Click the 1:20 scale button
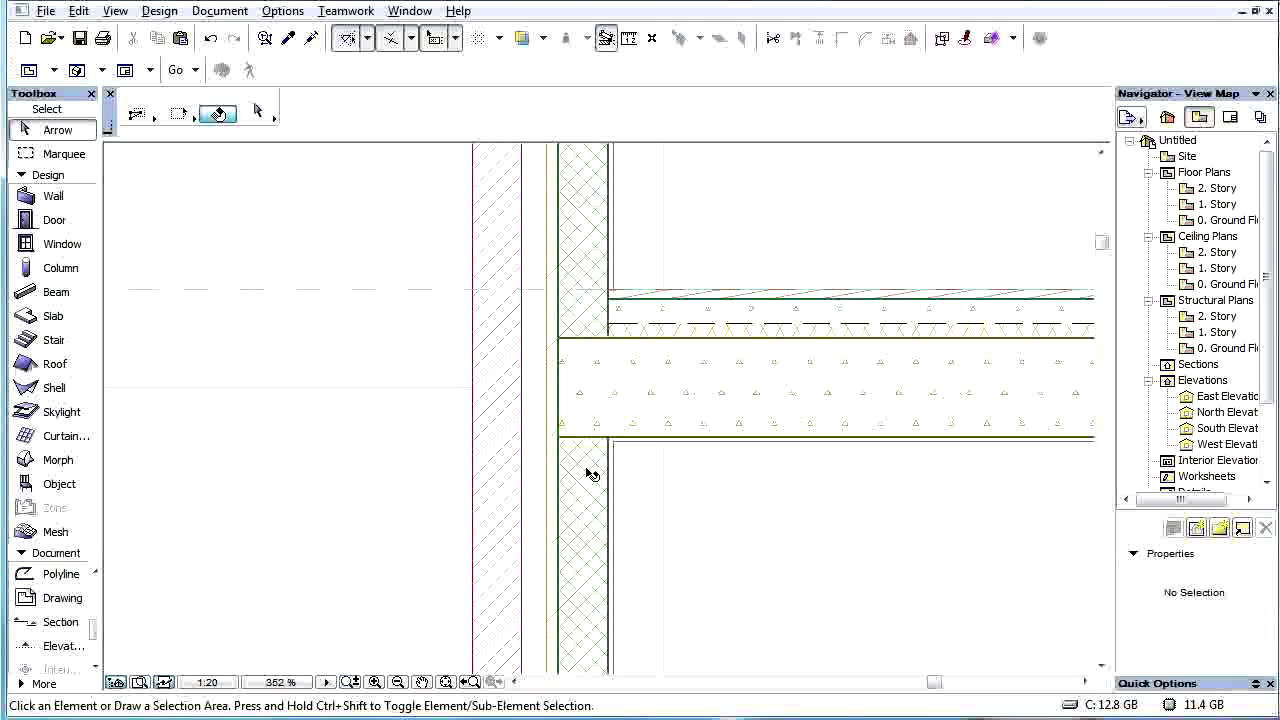The height and width of the screenshot is (720, 1280). pyautogui.click(x=207, y=682)
